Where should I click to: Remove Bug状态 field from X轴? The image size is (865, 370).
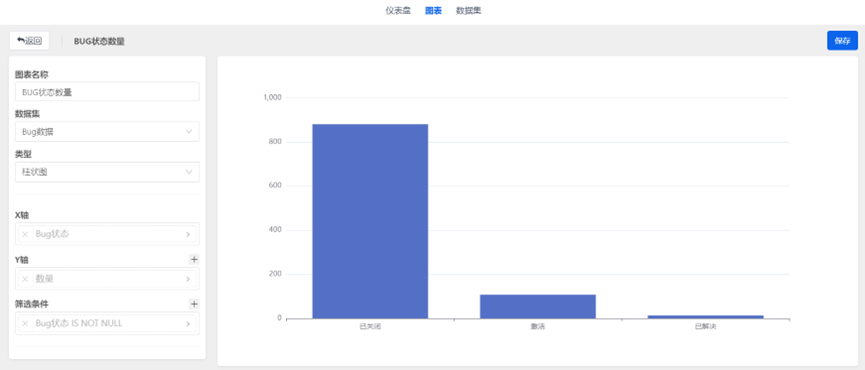(25, 234)
